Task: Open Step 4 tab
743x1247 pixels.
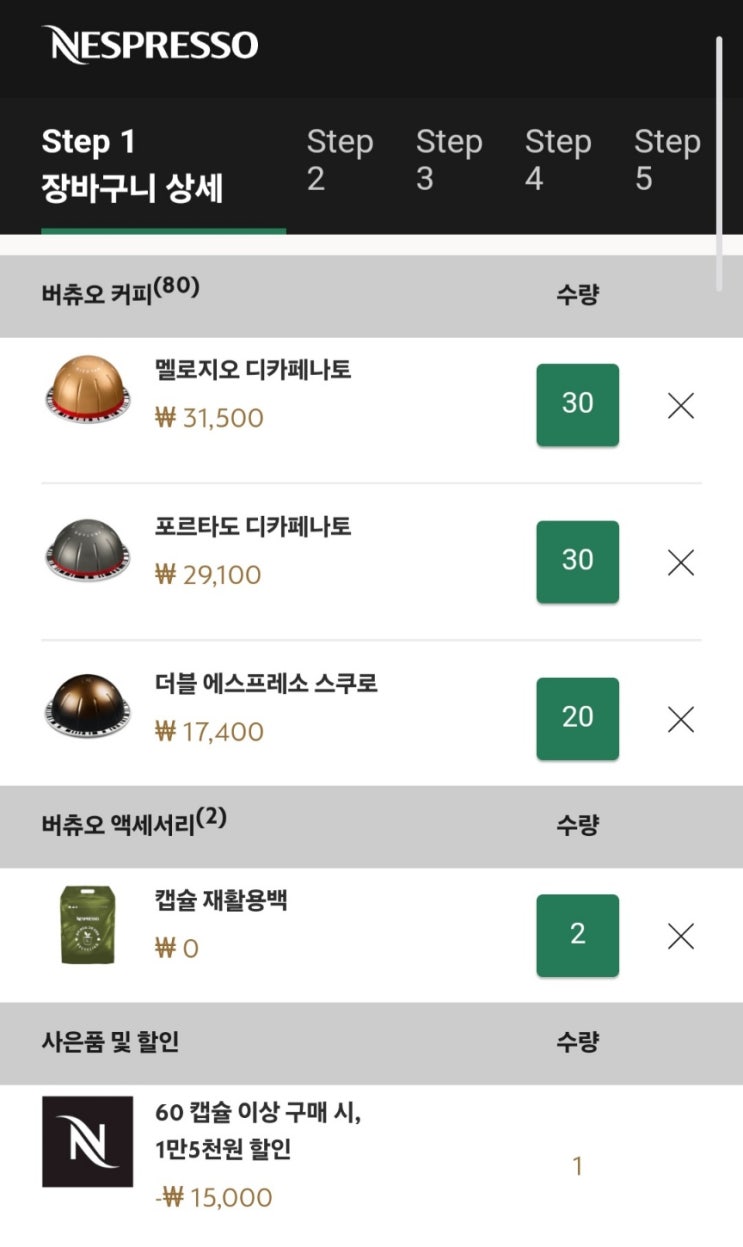Action: point(557,160)
